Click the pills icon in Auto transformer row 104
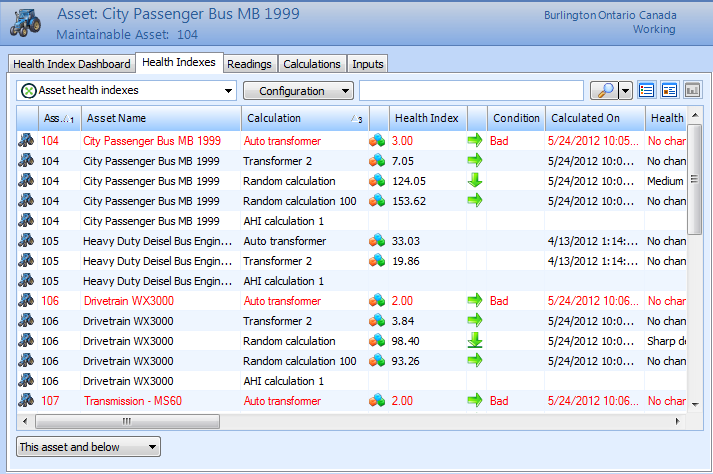The image size is (713, 474). point(378,141)
